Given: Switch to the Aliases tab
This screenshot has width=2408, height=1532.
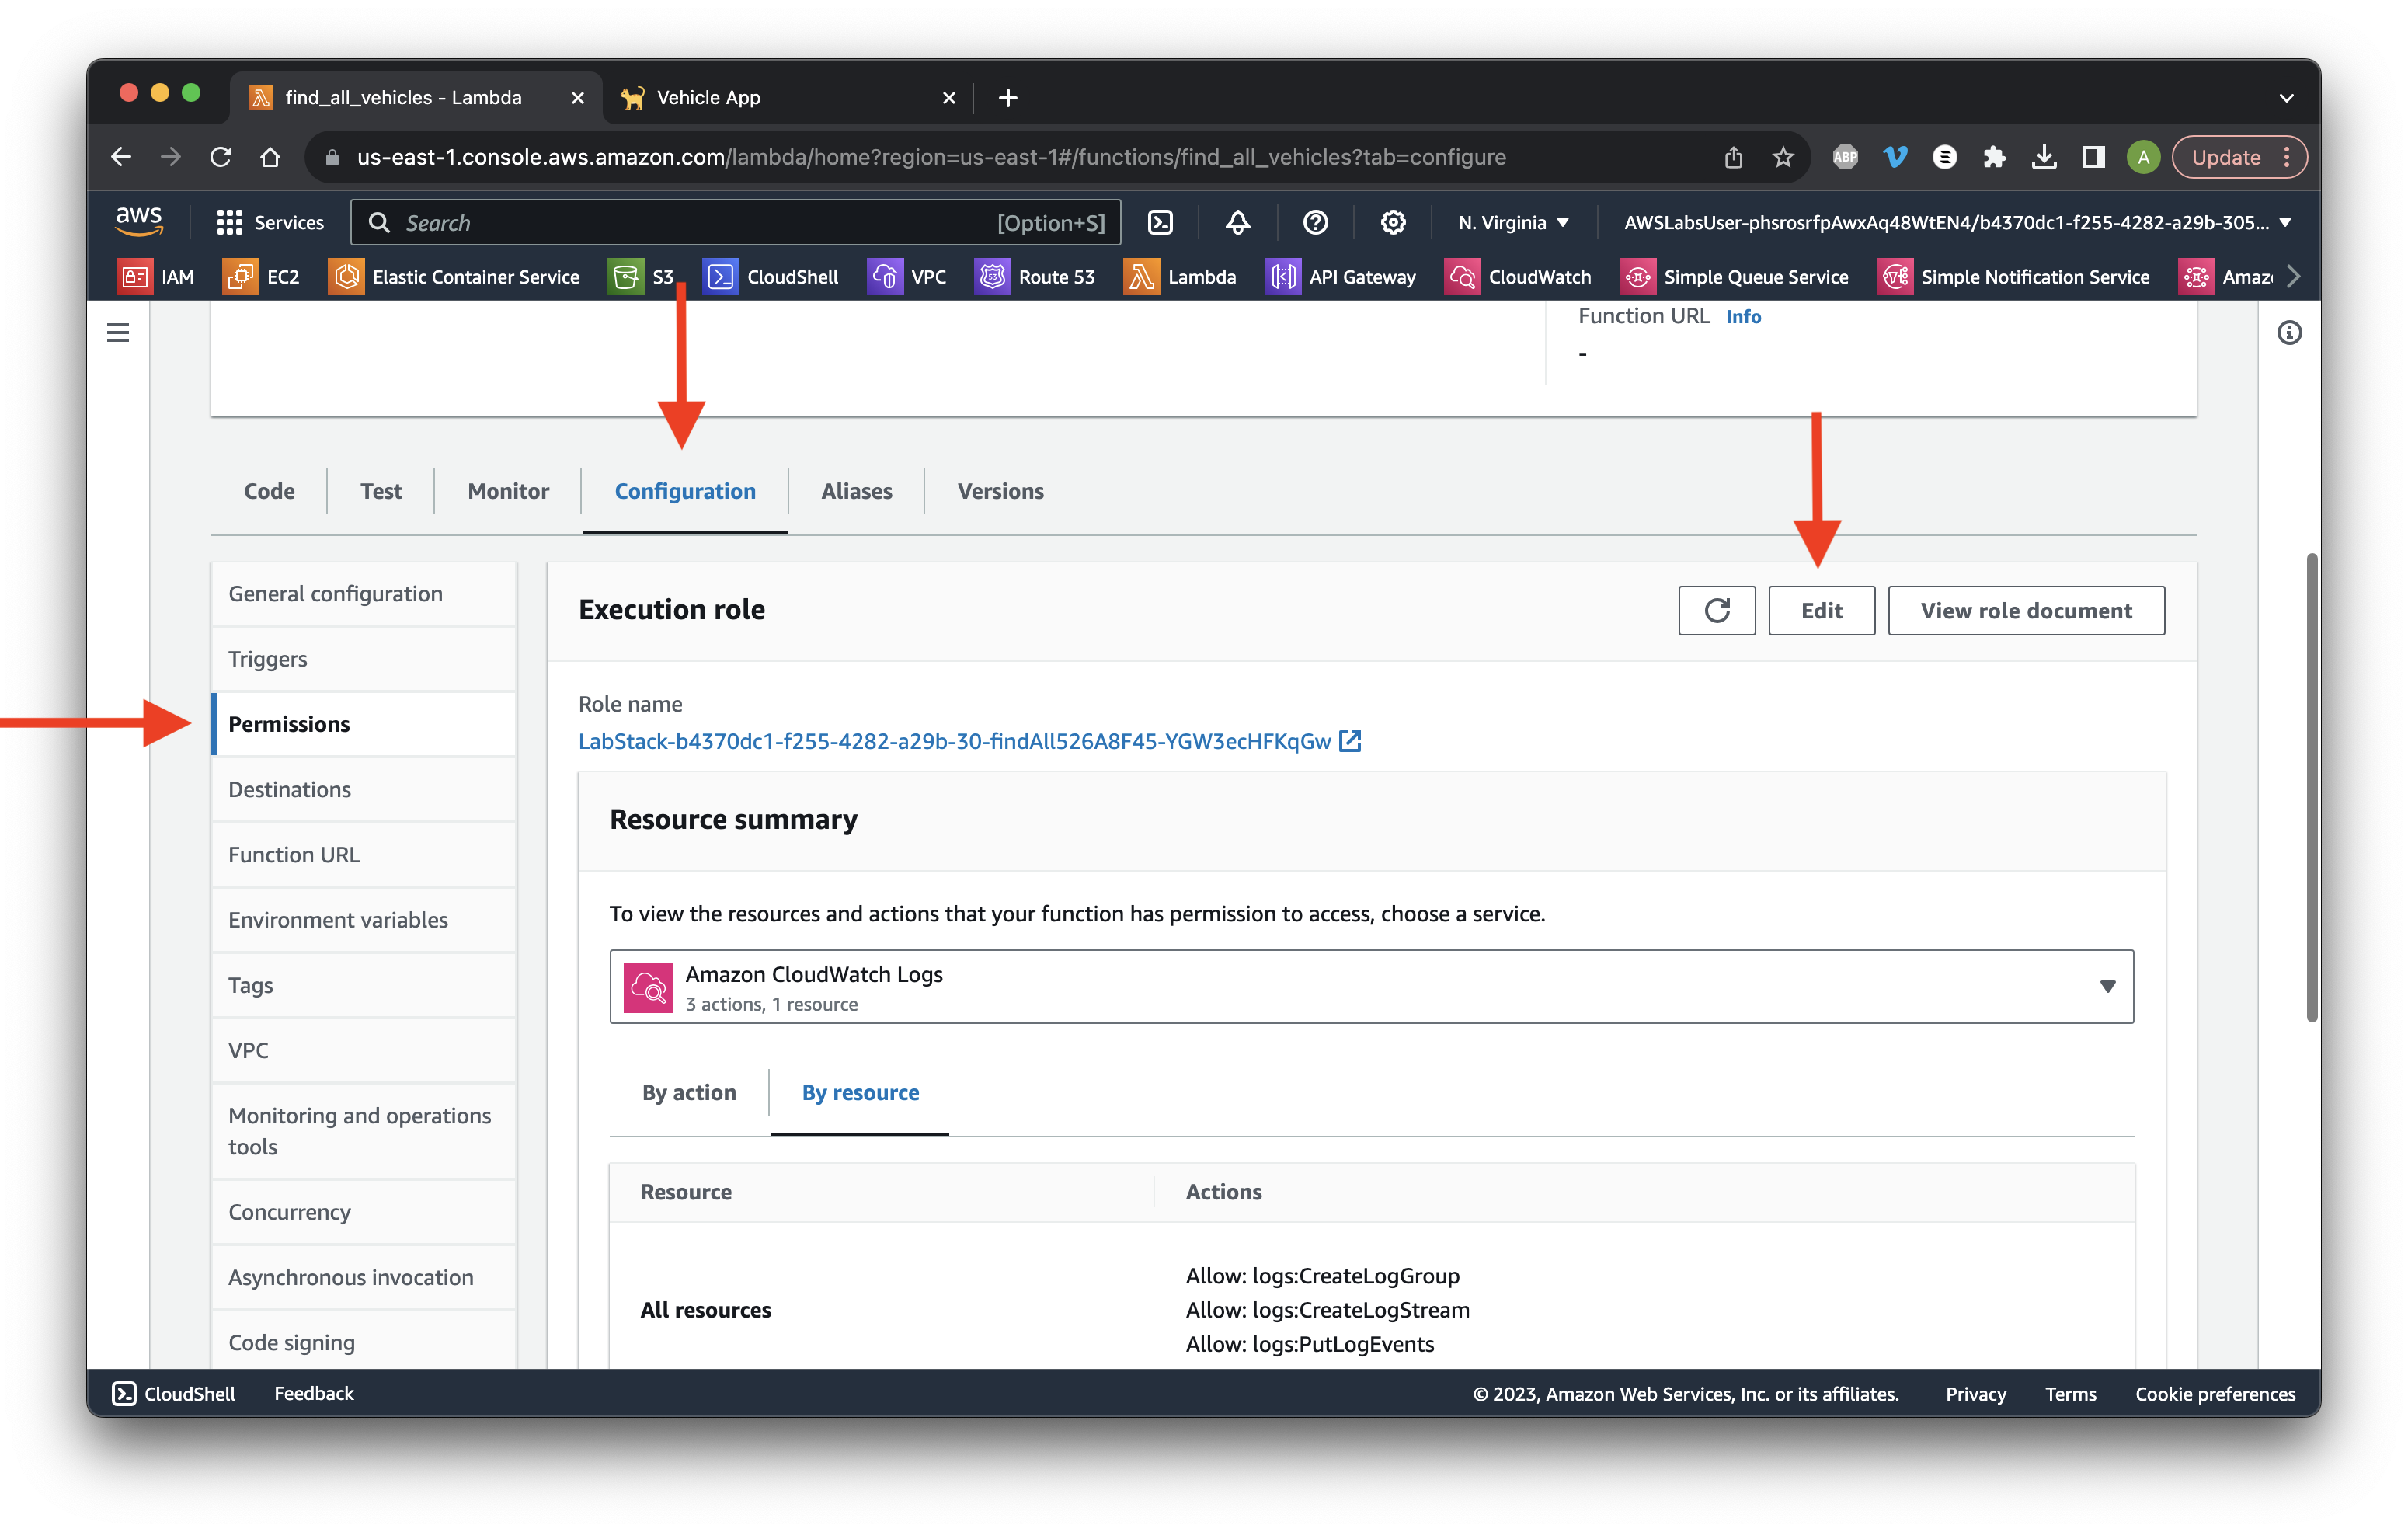Looking at the screenshot, I should (856, 491).
